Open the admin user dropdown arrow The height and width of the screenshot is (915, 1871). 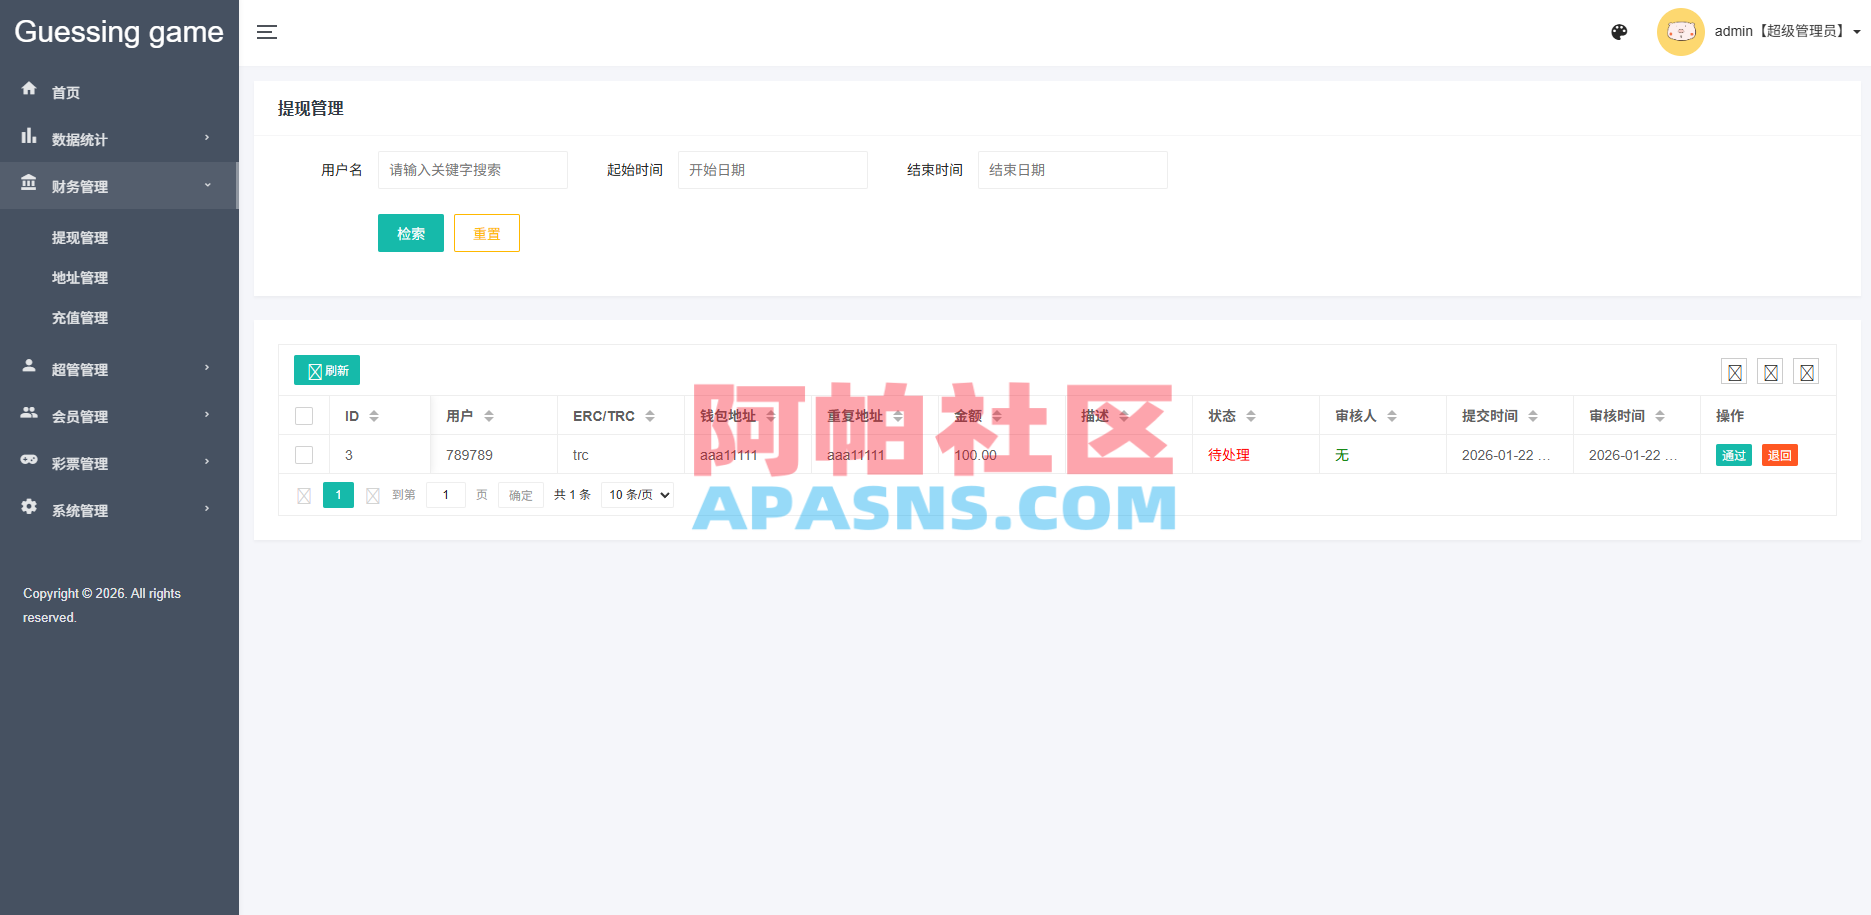click(x=1857, y=32)
